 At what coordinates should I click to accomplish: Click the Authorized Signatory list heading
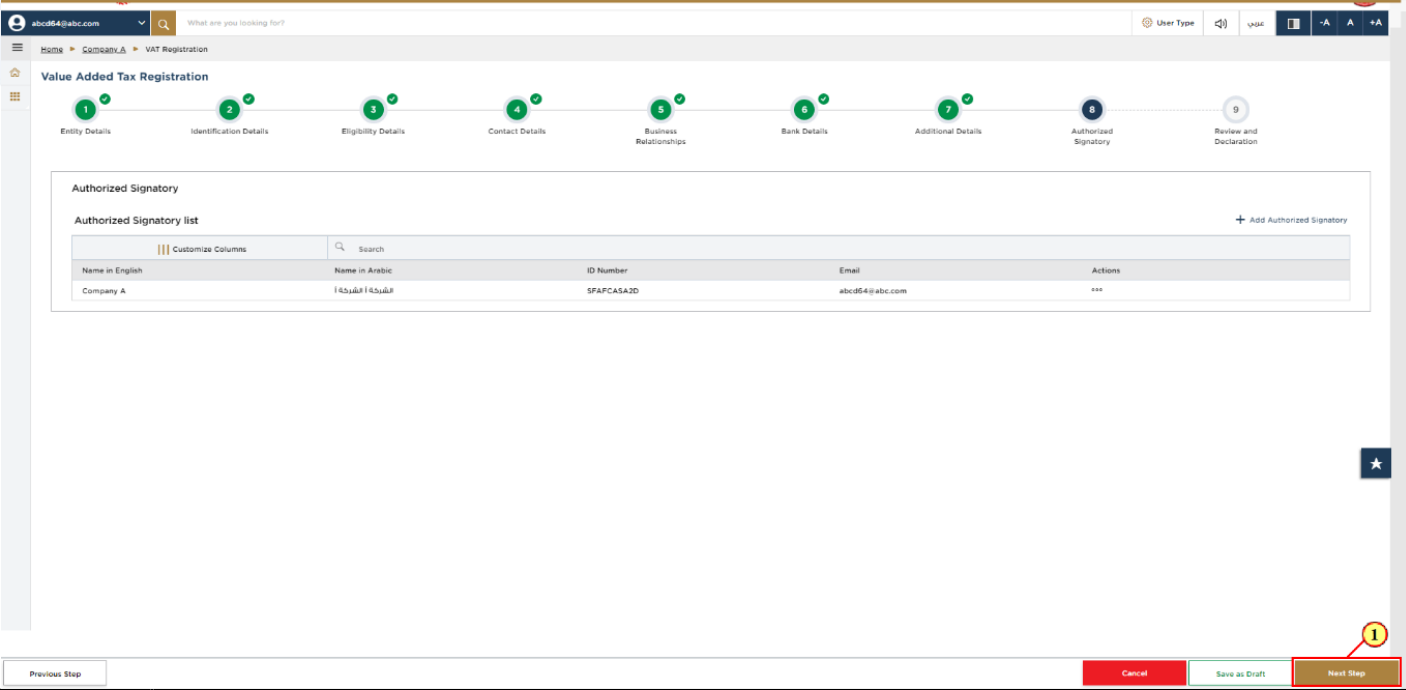tap(136, 220)
